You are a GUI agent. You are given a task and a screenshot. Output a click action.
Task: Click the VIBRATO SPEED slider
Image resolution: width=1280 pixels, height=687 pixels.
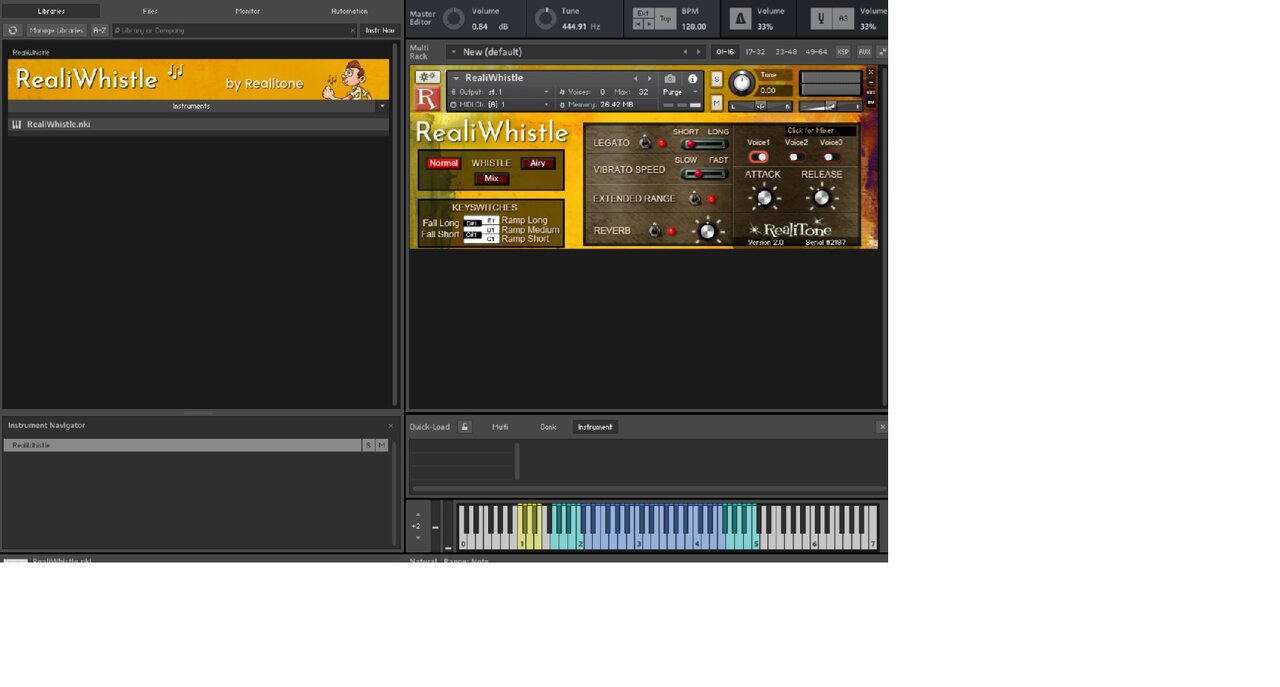pos(704,174)
